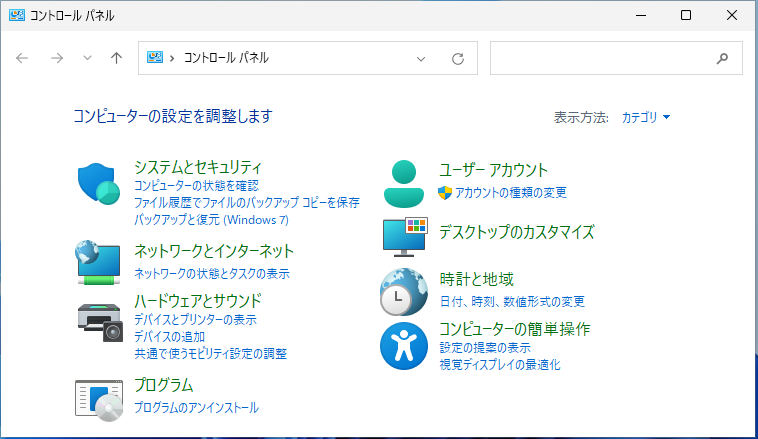Close the Control Panel window
Image resolution: width=758 pixels, height=439 pixels.
pos(732,15)
